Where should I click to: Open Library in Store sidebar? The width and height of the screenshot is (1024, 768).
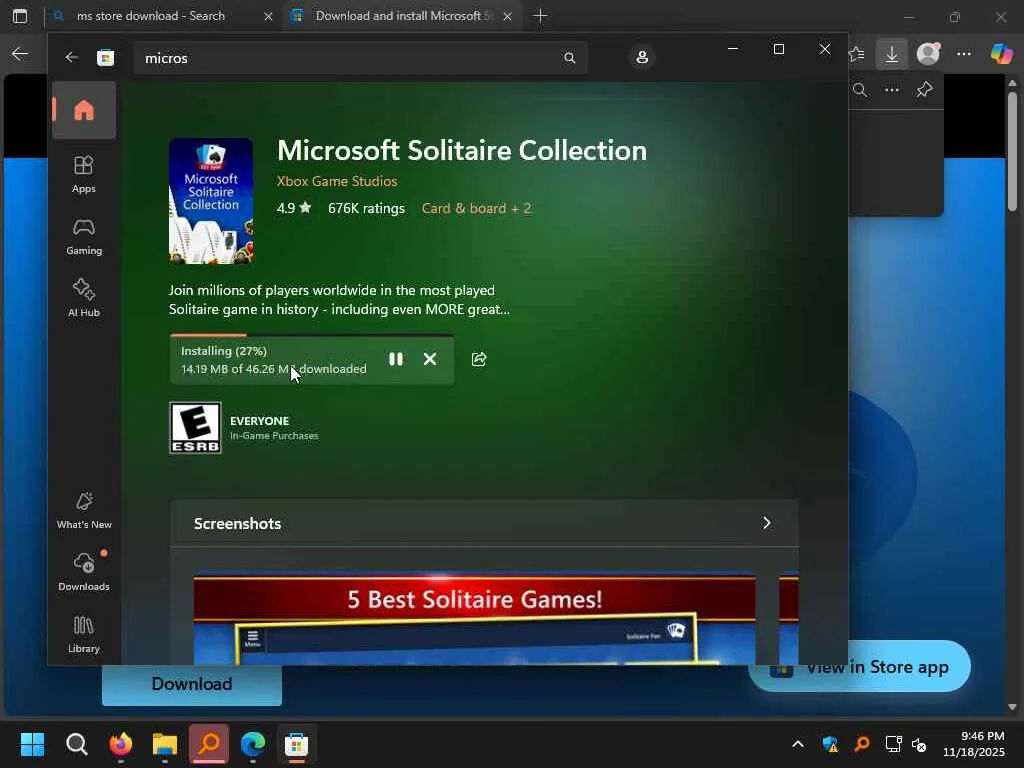pos(84,634)
